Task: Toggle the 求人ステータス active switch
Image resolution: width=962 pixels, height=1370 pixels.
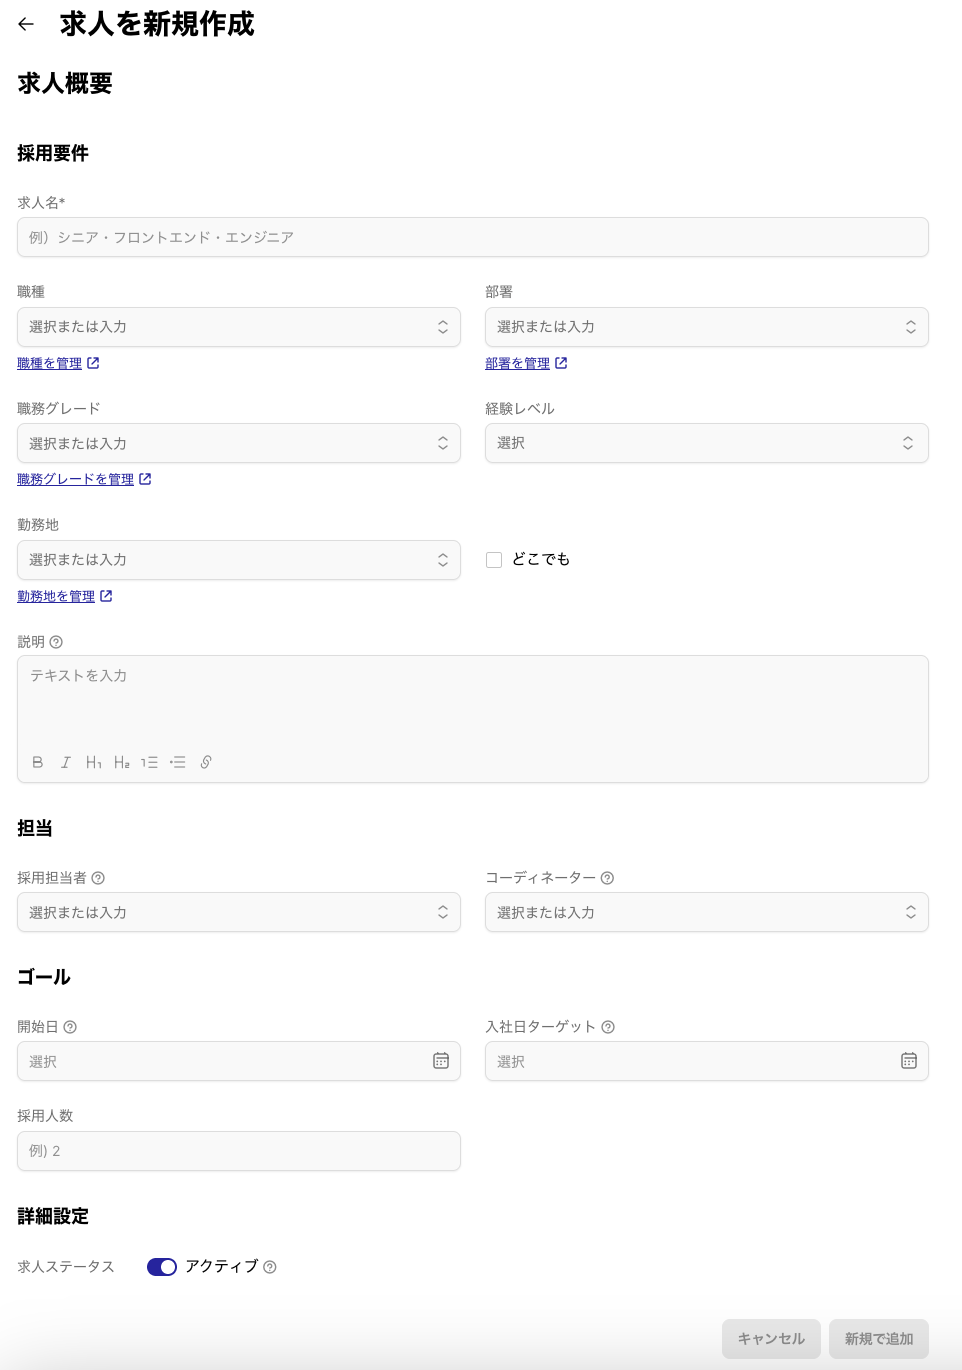Action: (x=162, y=1267)
